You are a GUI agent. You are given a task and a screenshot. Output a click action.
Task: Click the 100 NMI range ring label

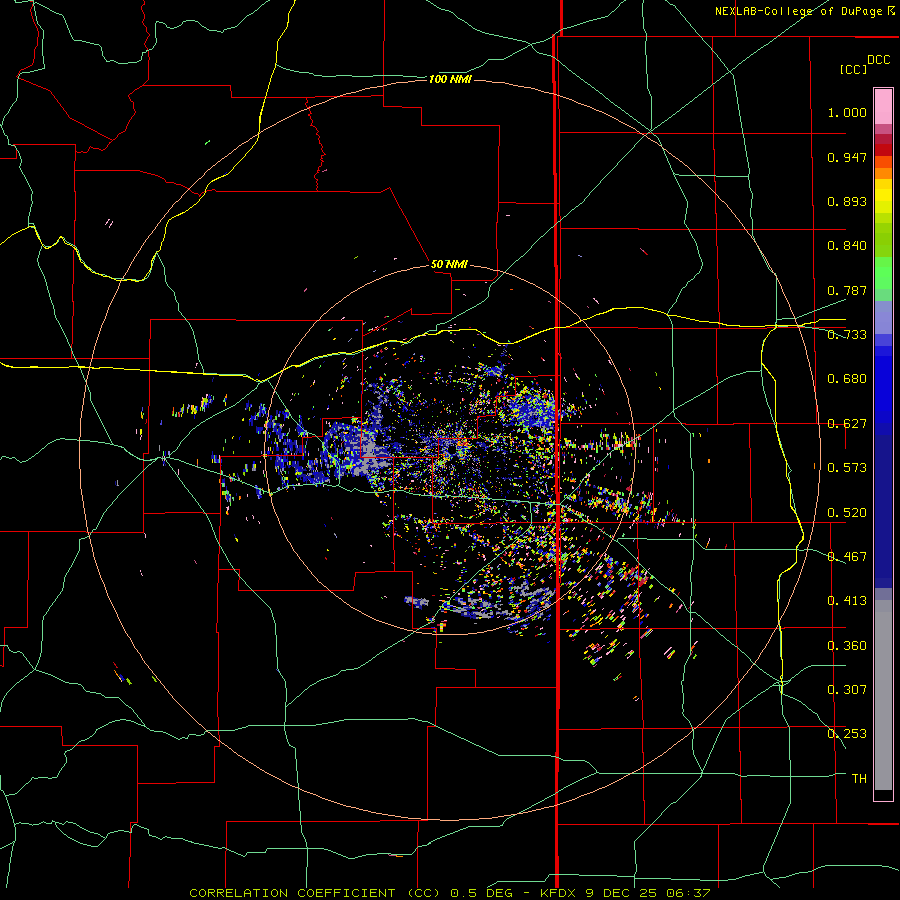tap(450, 79)
